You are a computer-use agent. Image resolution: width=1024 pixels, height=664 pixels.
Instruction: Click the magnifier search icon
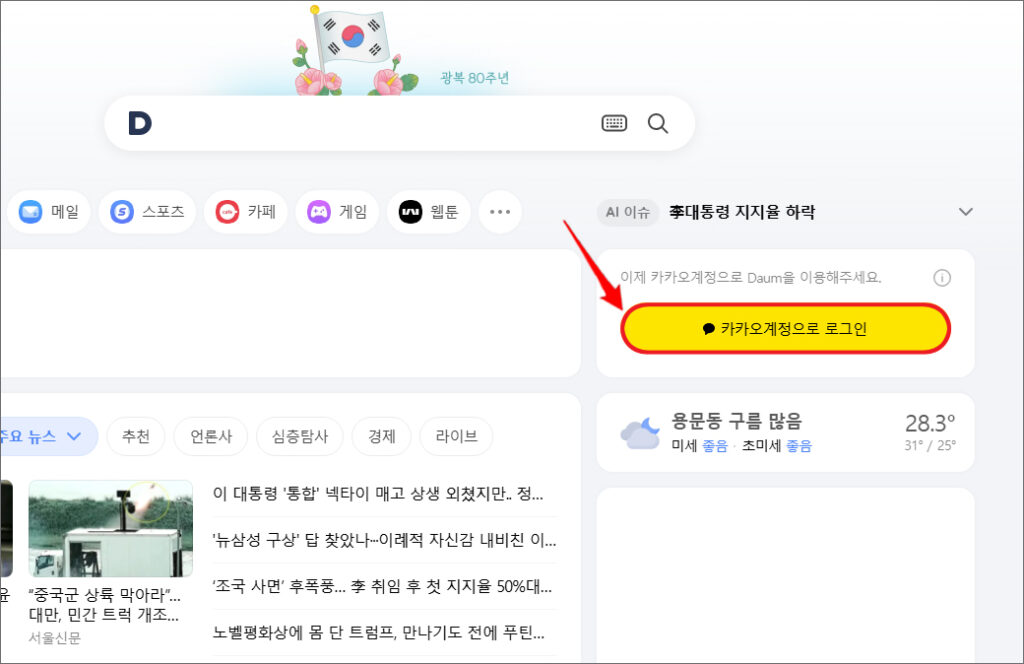658,123
